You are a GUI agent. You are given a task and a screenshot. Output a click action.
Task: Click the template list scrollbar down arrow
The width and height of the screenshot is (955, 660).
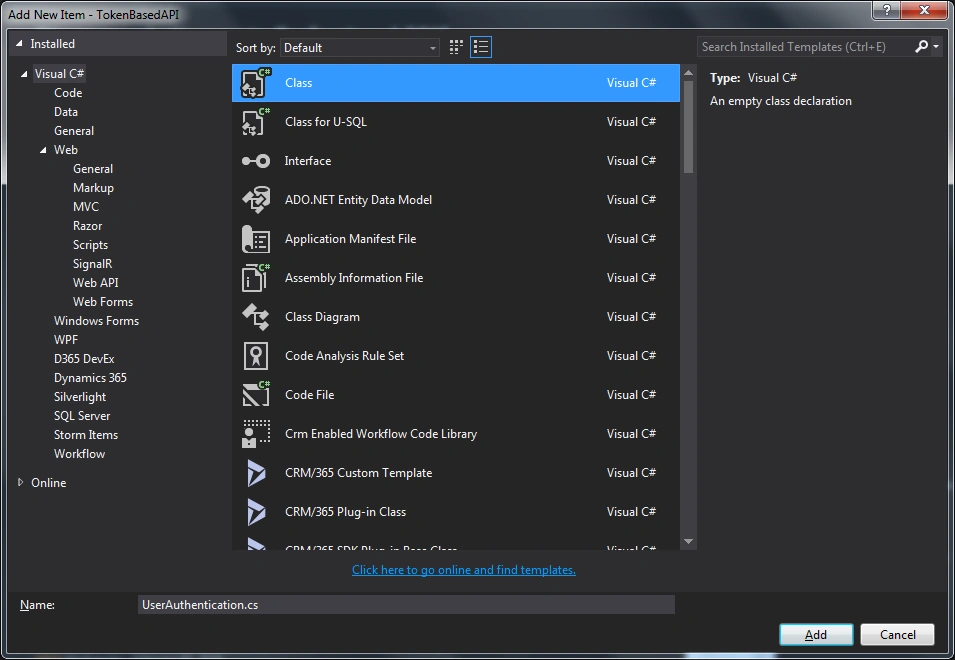[x=689, y=541]
